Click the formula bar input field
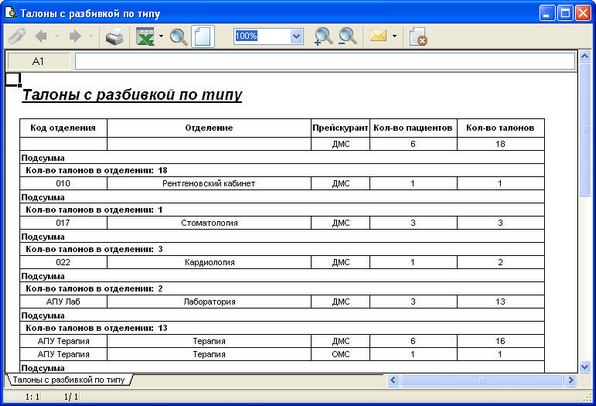 pos(325,61)
